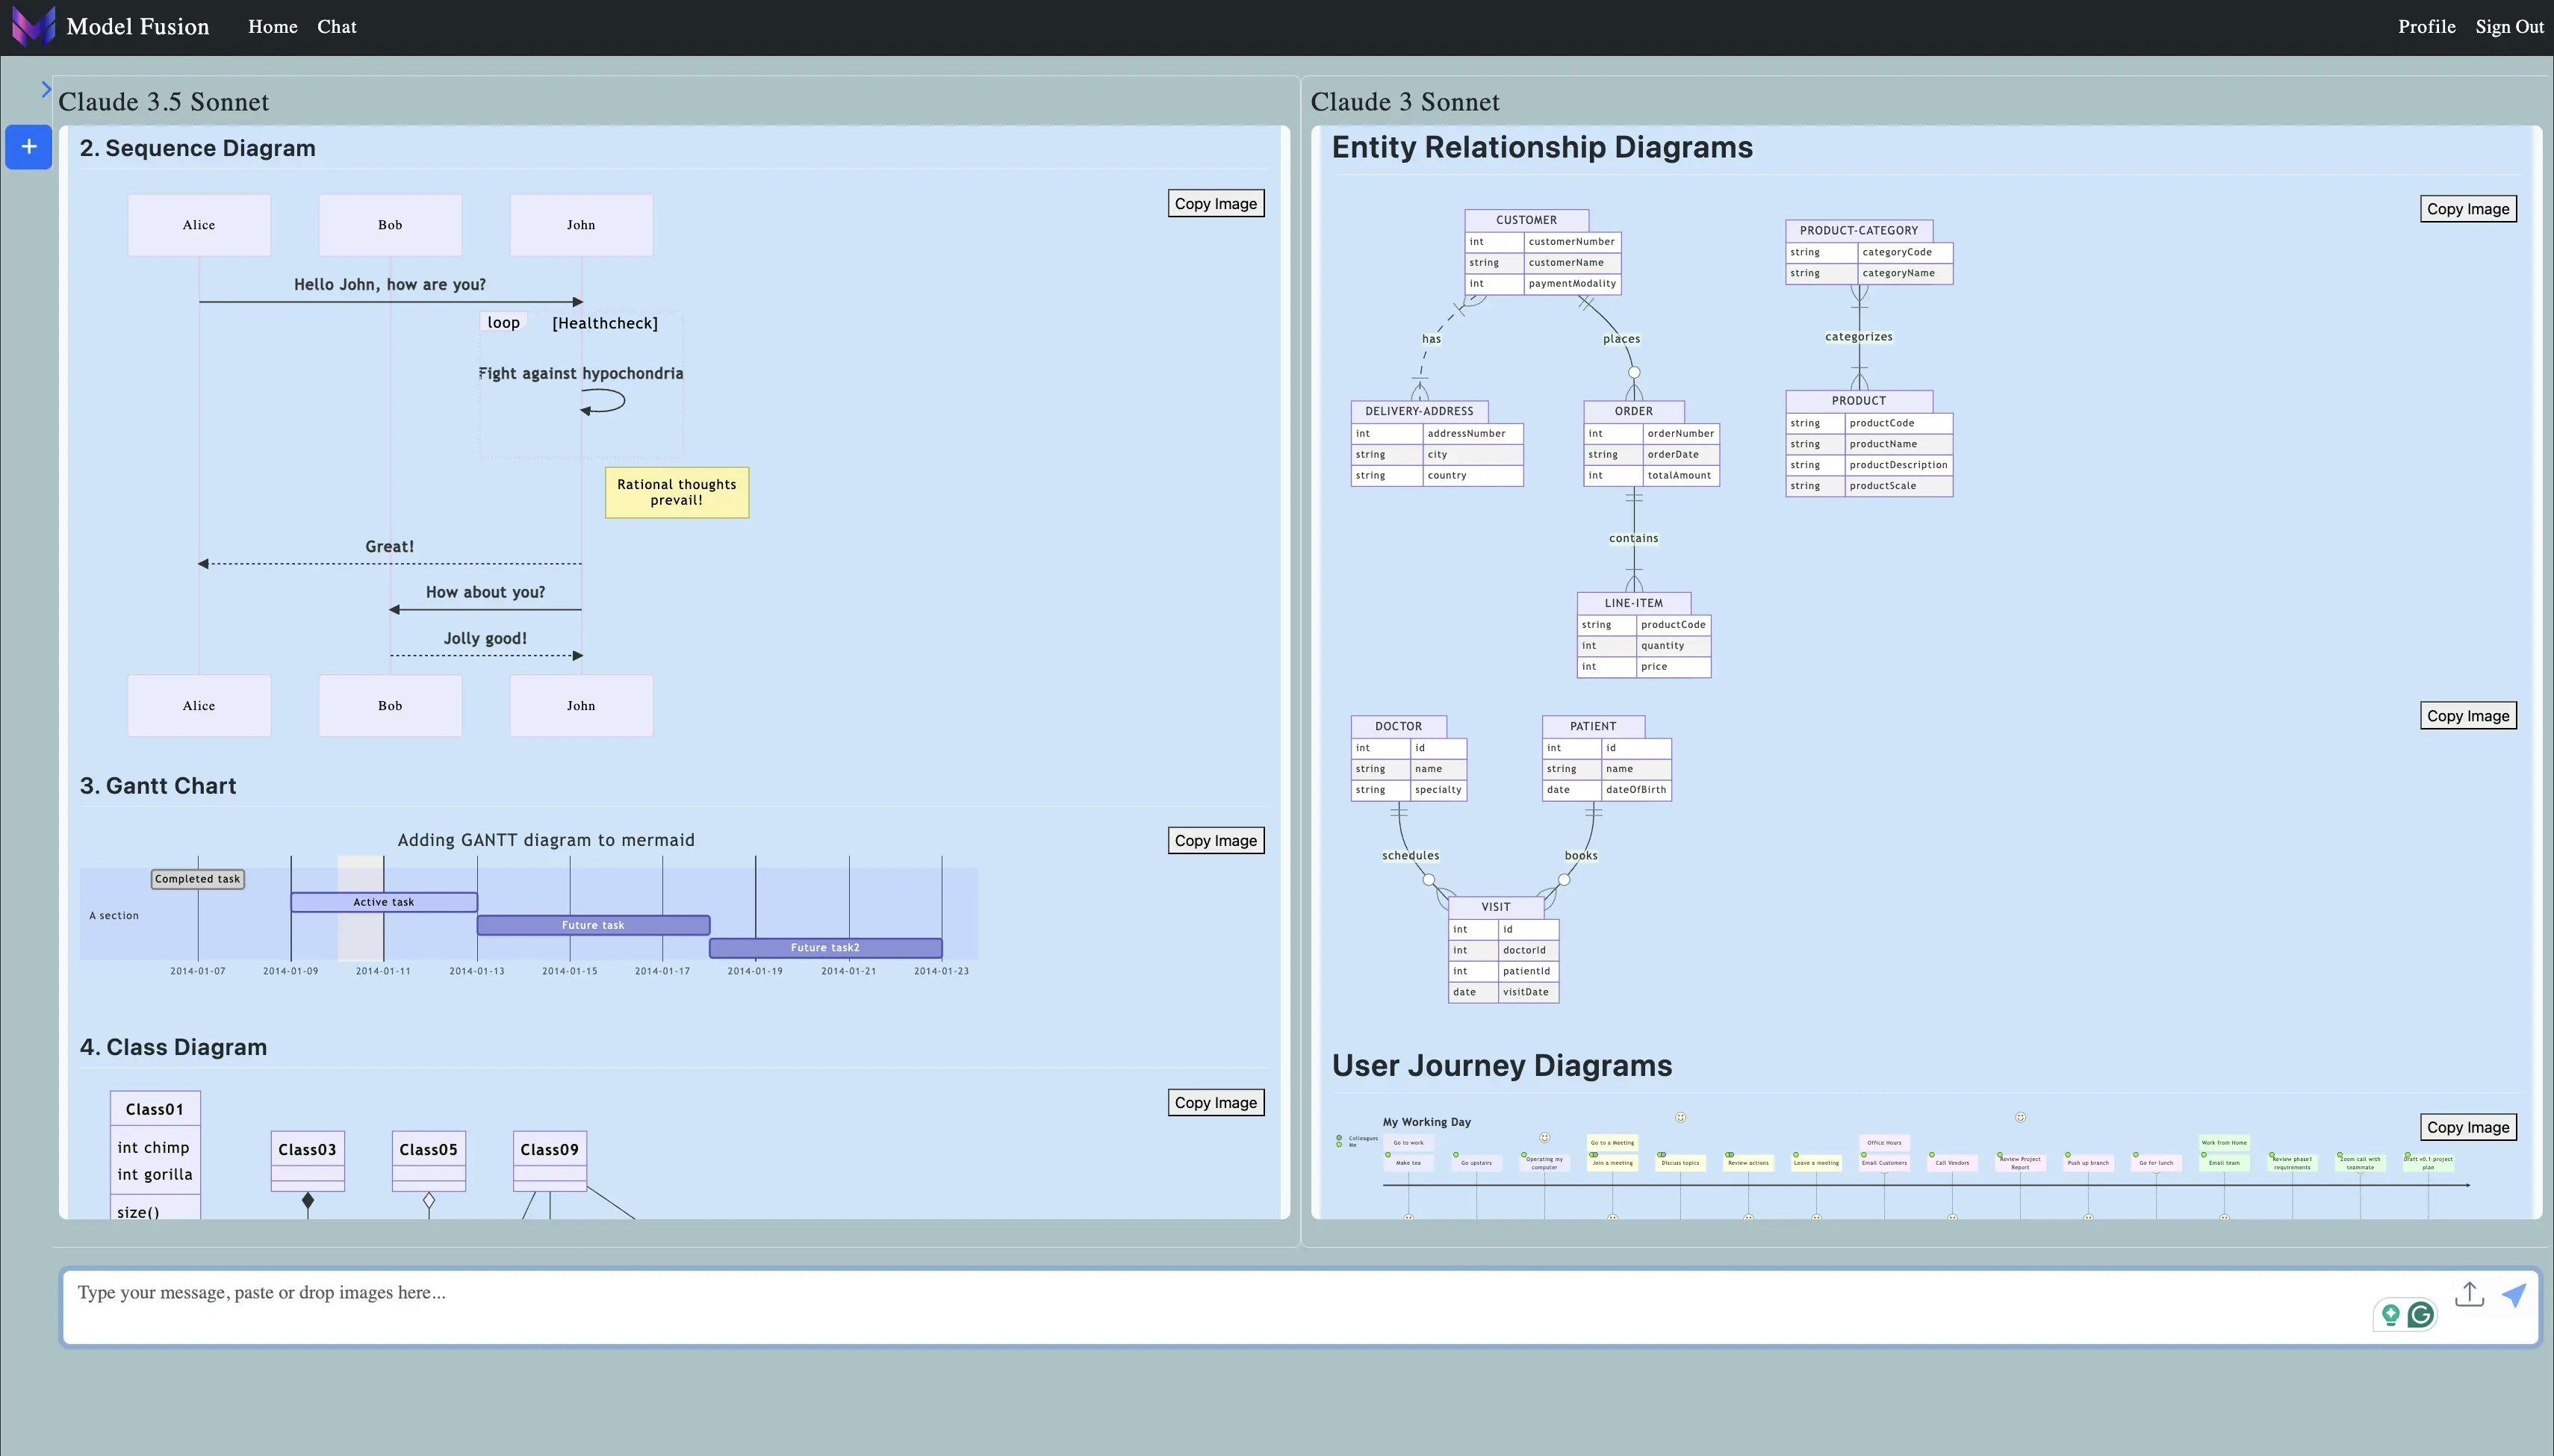The width and height of the screenshot is (2554, 1456).
Task: Click the send message paper plane icon
Action: click(2514, 1295)
